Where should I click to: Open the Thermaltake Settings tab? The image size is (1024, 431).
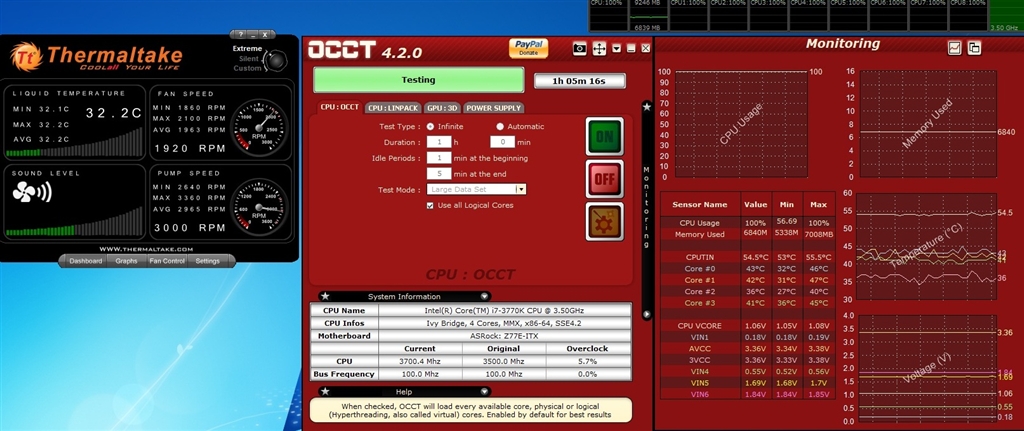[x=208, y=261]
